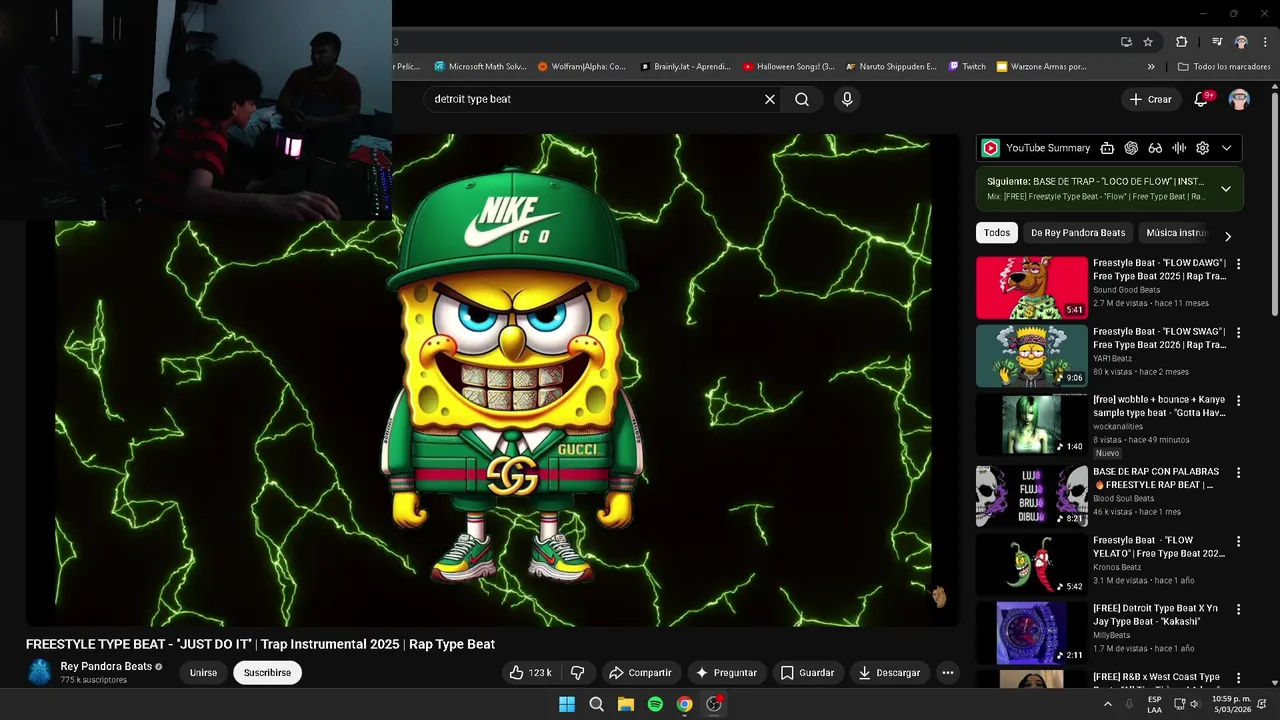Open Microsoft Math Solver bookmark
This screenshot has height=720, width=1280.
click(x=480, y=67)
